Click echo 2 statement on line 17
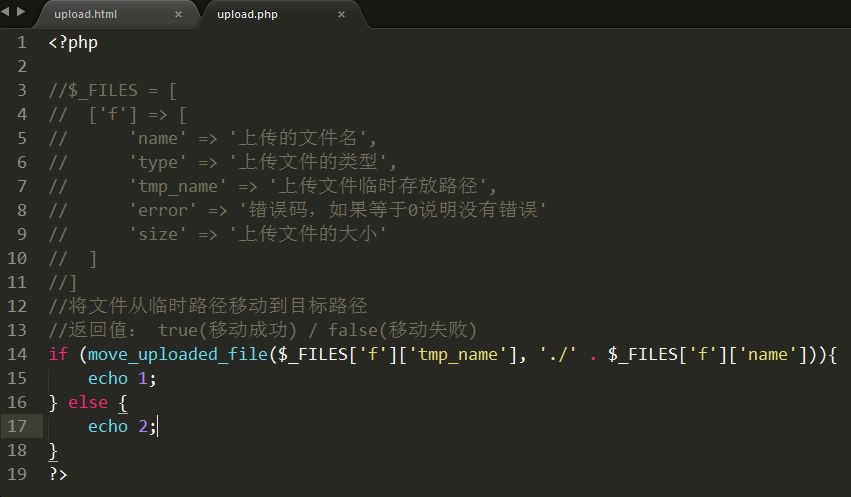 122,426
